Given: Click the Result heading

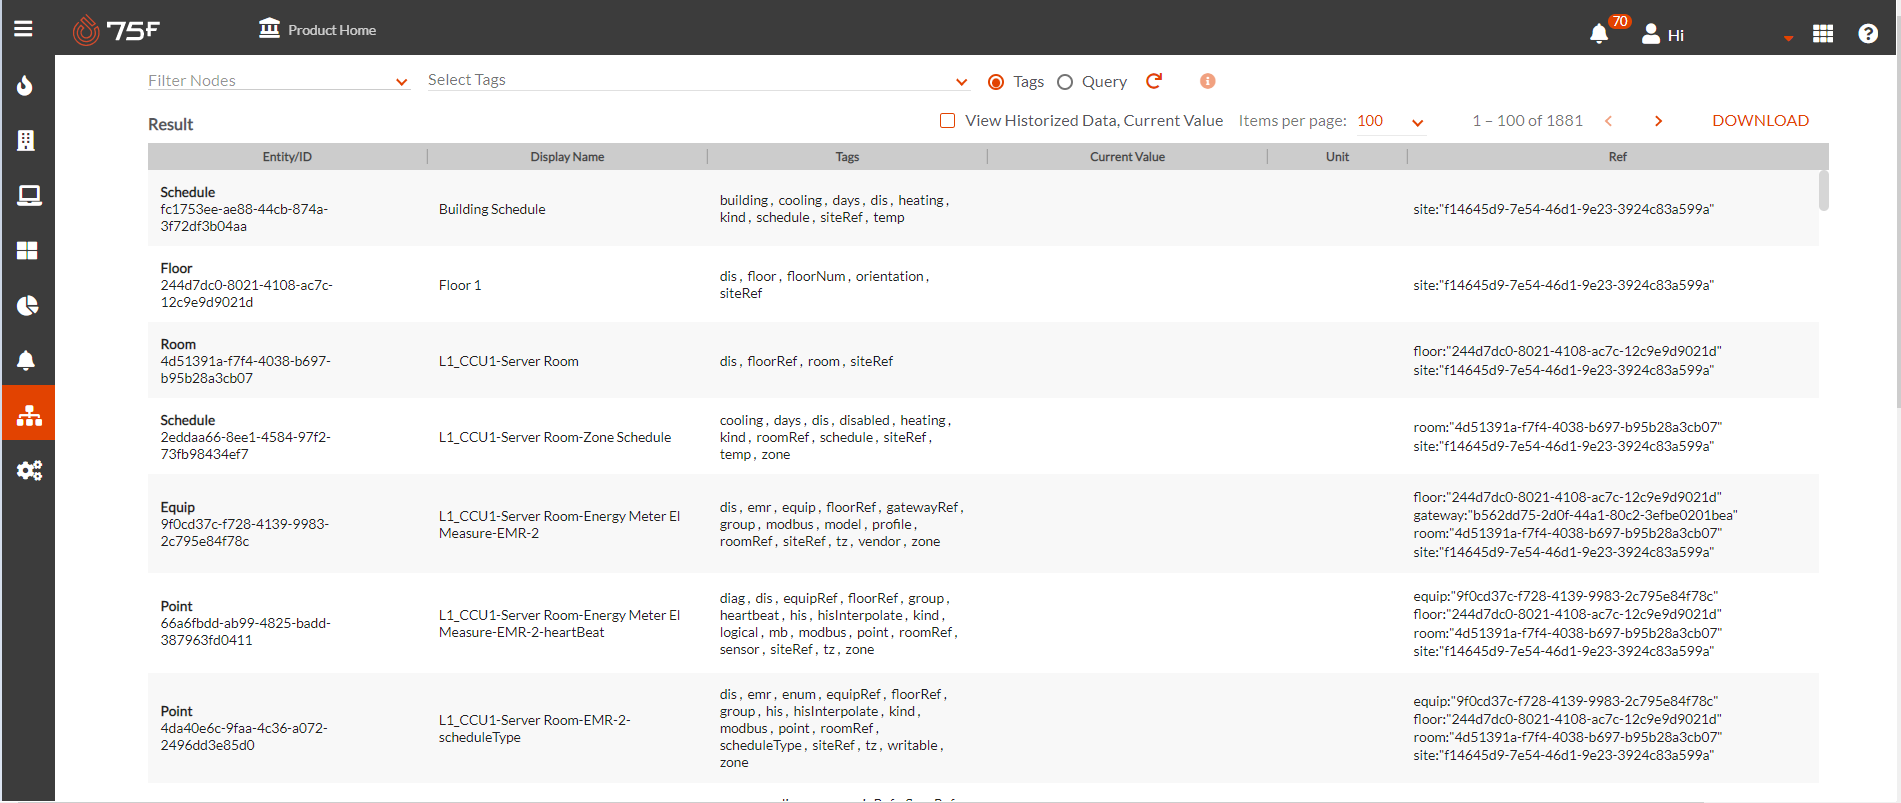Looking at the screenshot, I should click(171, 125).
